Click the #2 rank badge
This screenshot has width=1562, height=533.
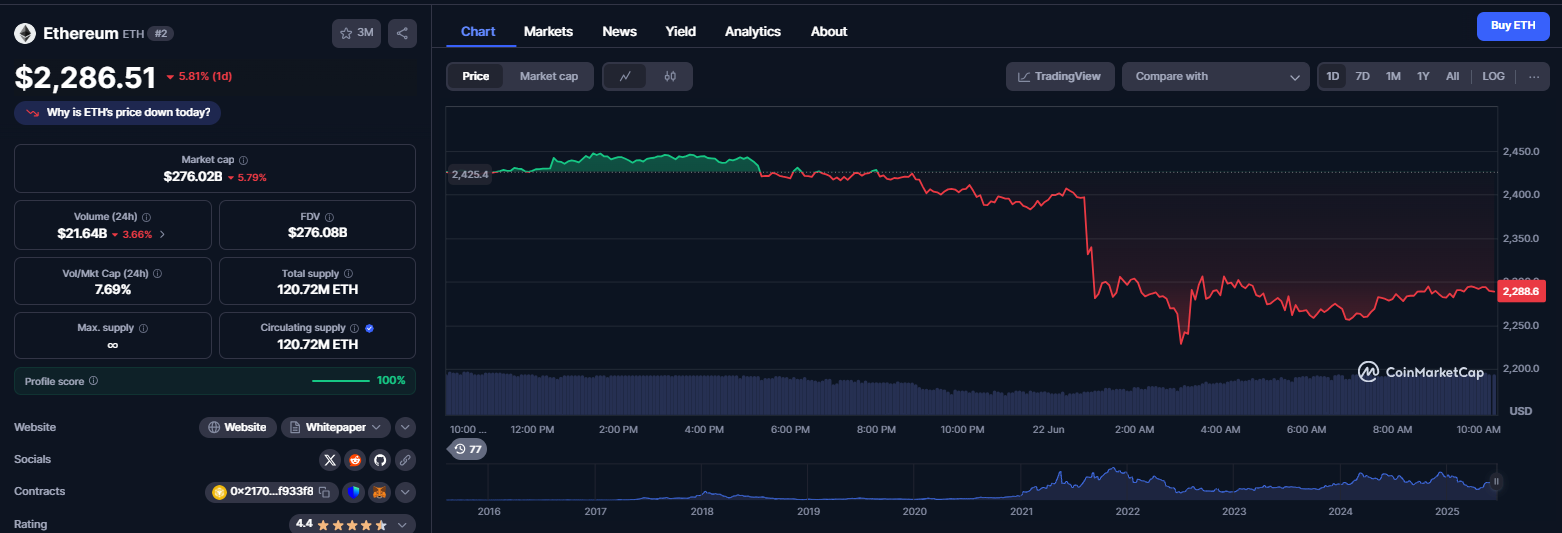point(161,33)
